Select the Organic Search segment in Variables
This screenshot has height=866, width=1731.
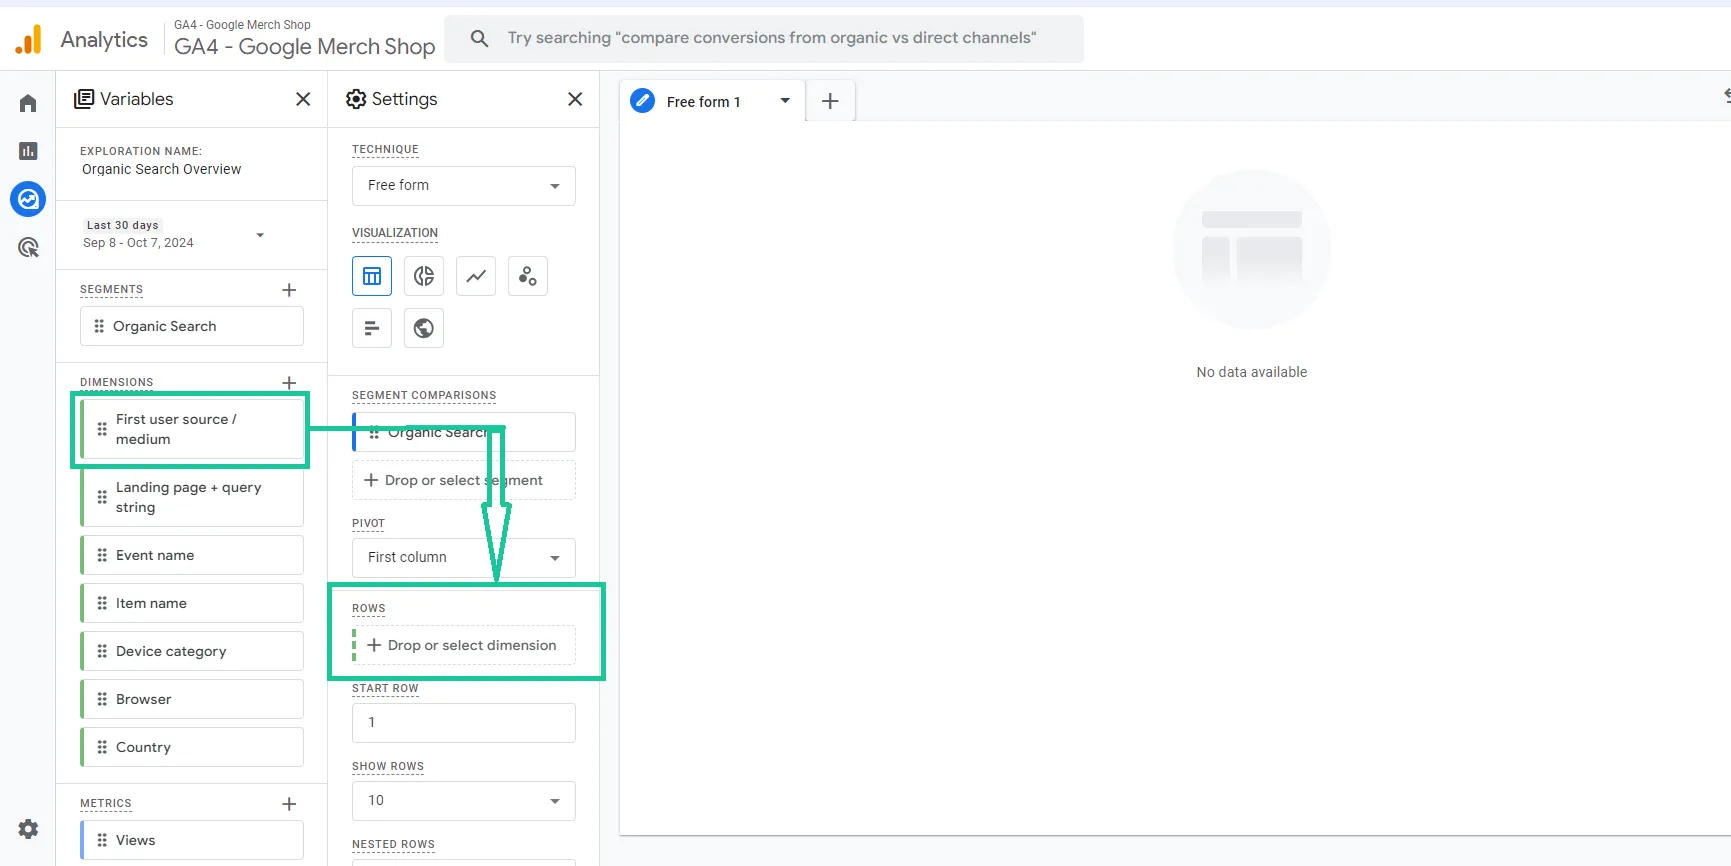(x=192, y=326)
